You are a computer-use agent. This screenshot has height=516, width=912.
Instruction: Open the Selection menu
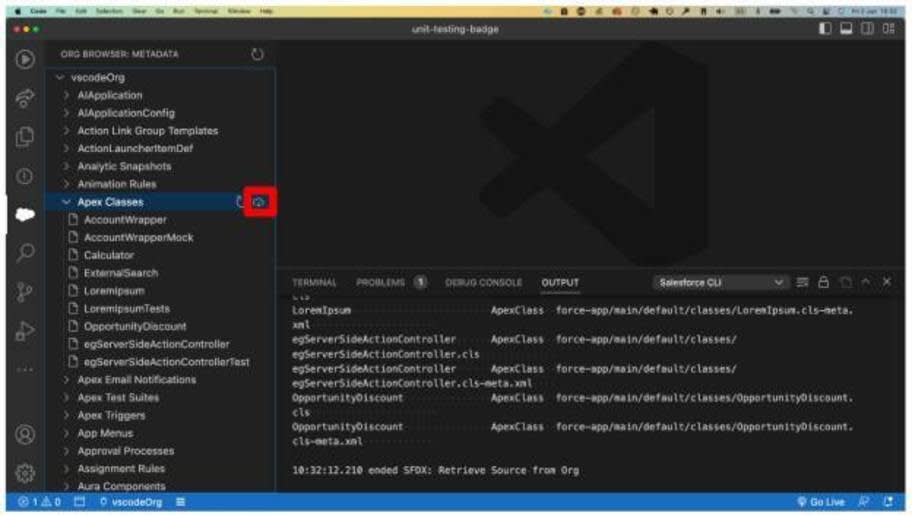tap(109, 11)
